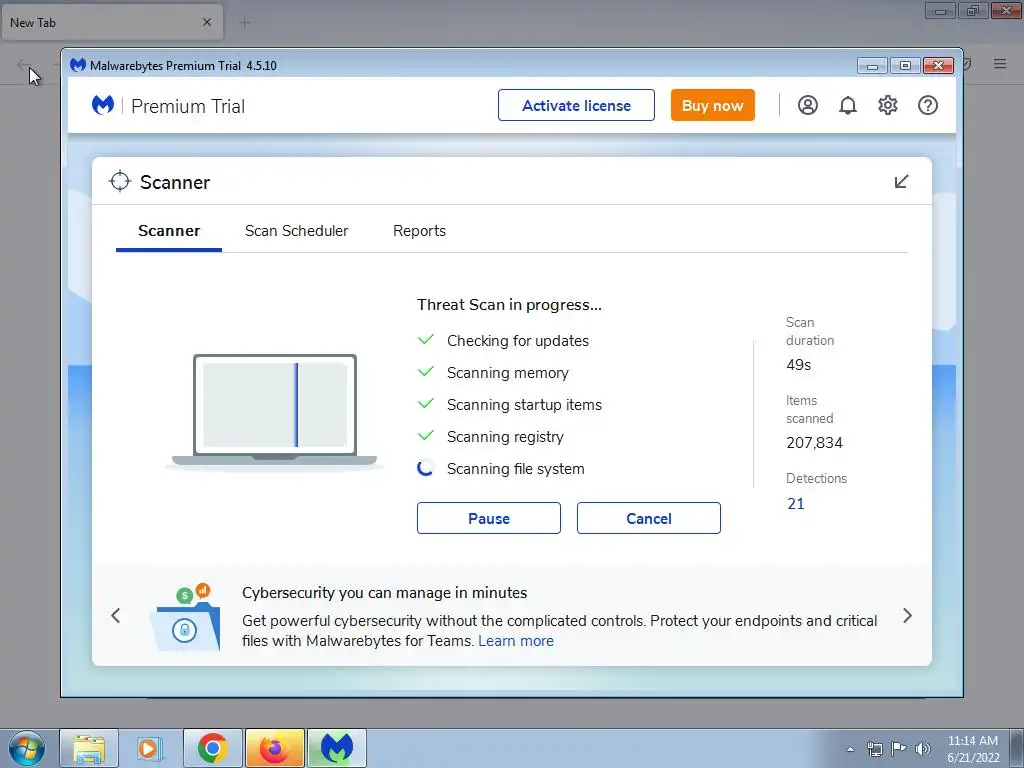Maximize the Malwarebytes window
The image size is (1024, 768).
pos(905,65)
